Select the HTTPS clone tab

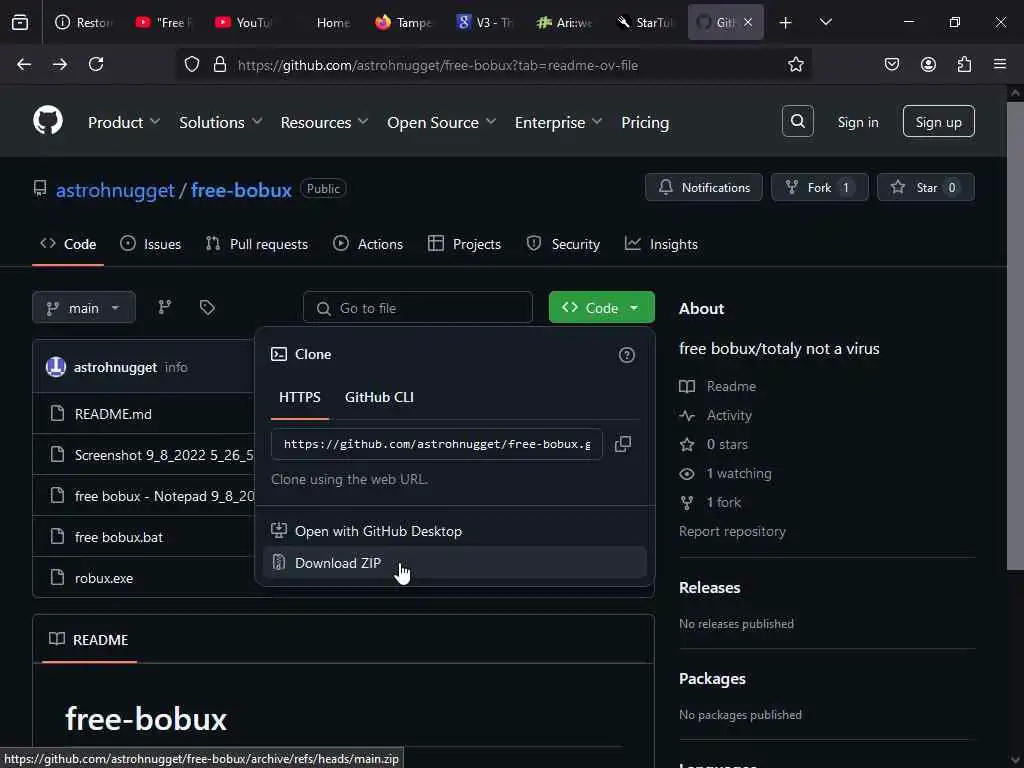(300, 397)
